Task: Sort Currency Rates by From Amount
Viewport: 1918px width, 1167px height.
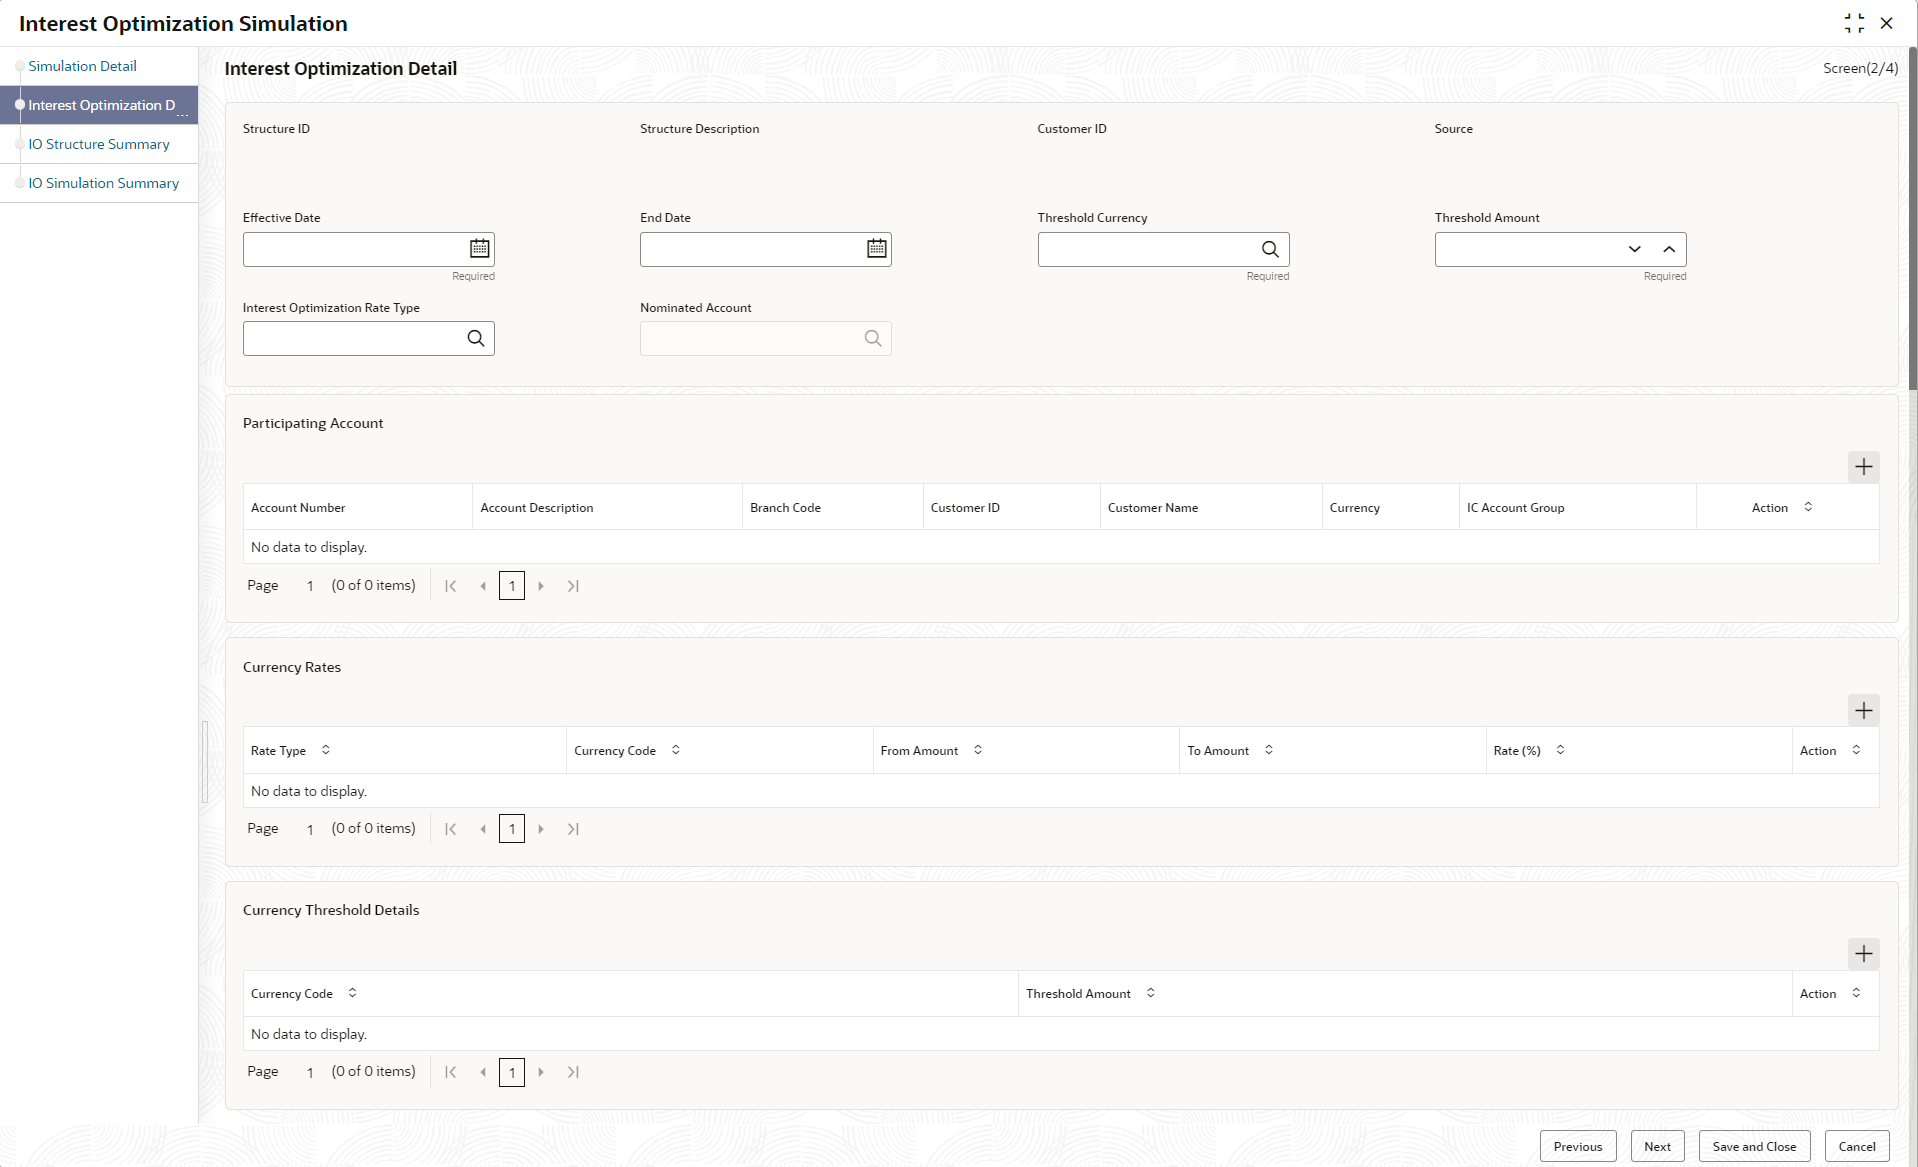Action: pos(978,750)
